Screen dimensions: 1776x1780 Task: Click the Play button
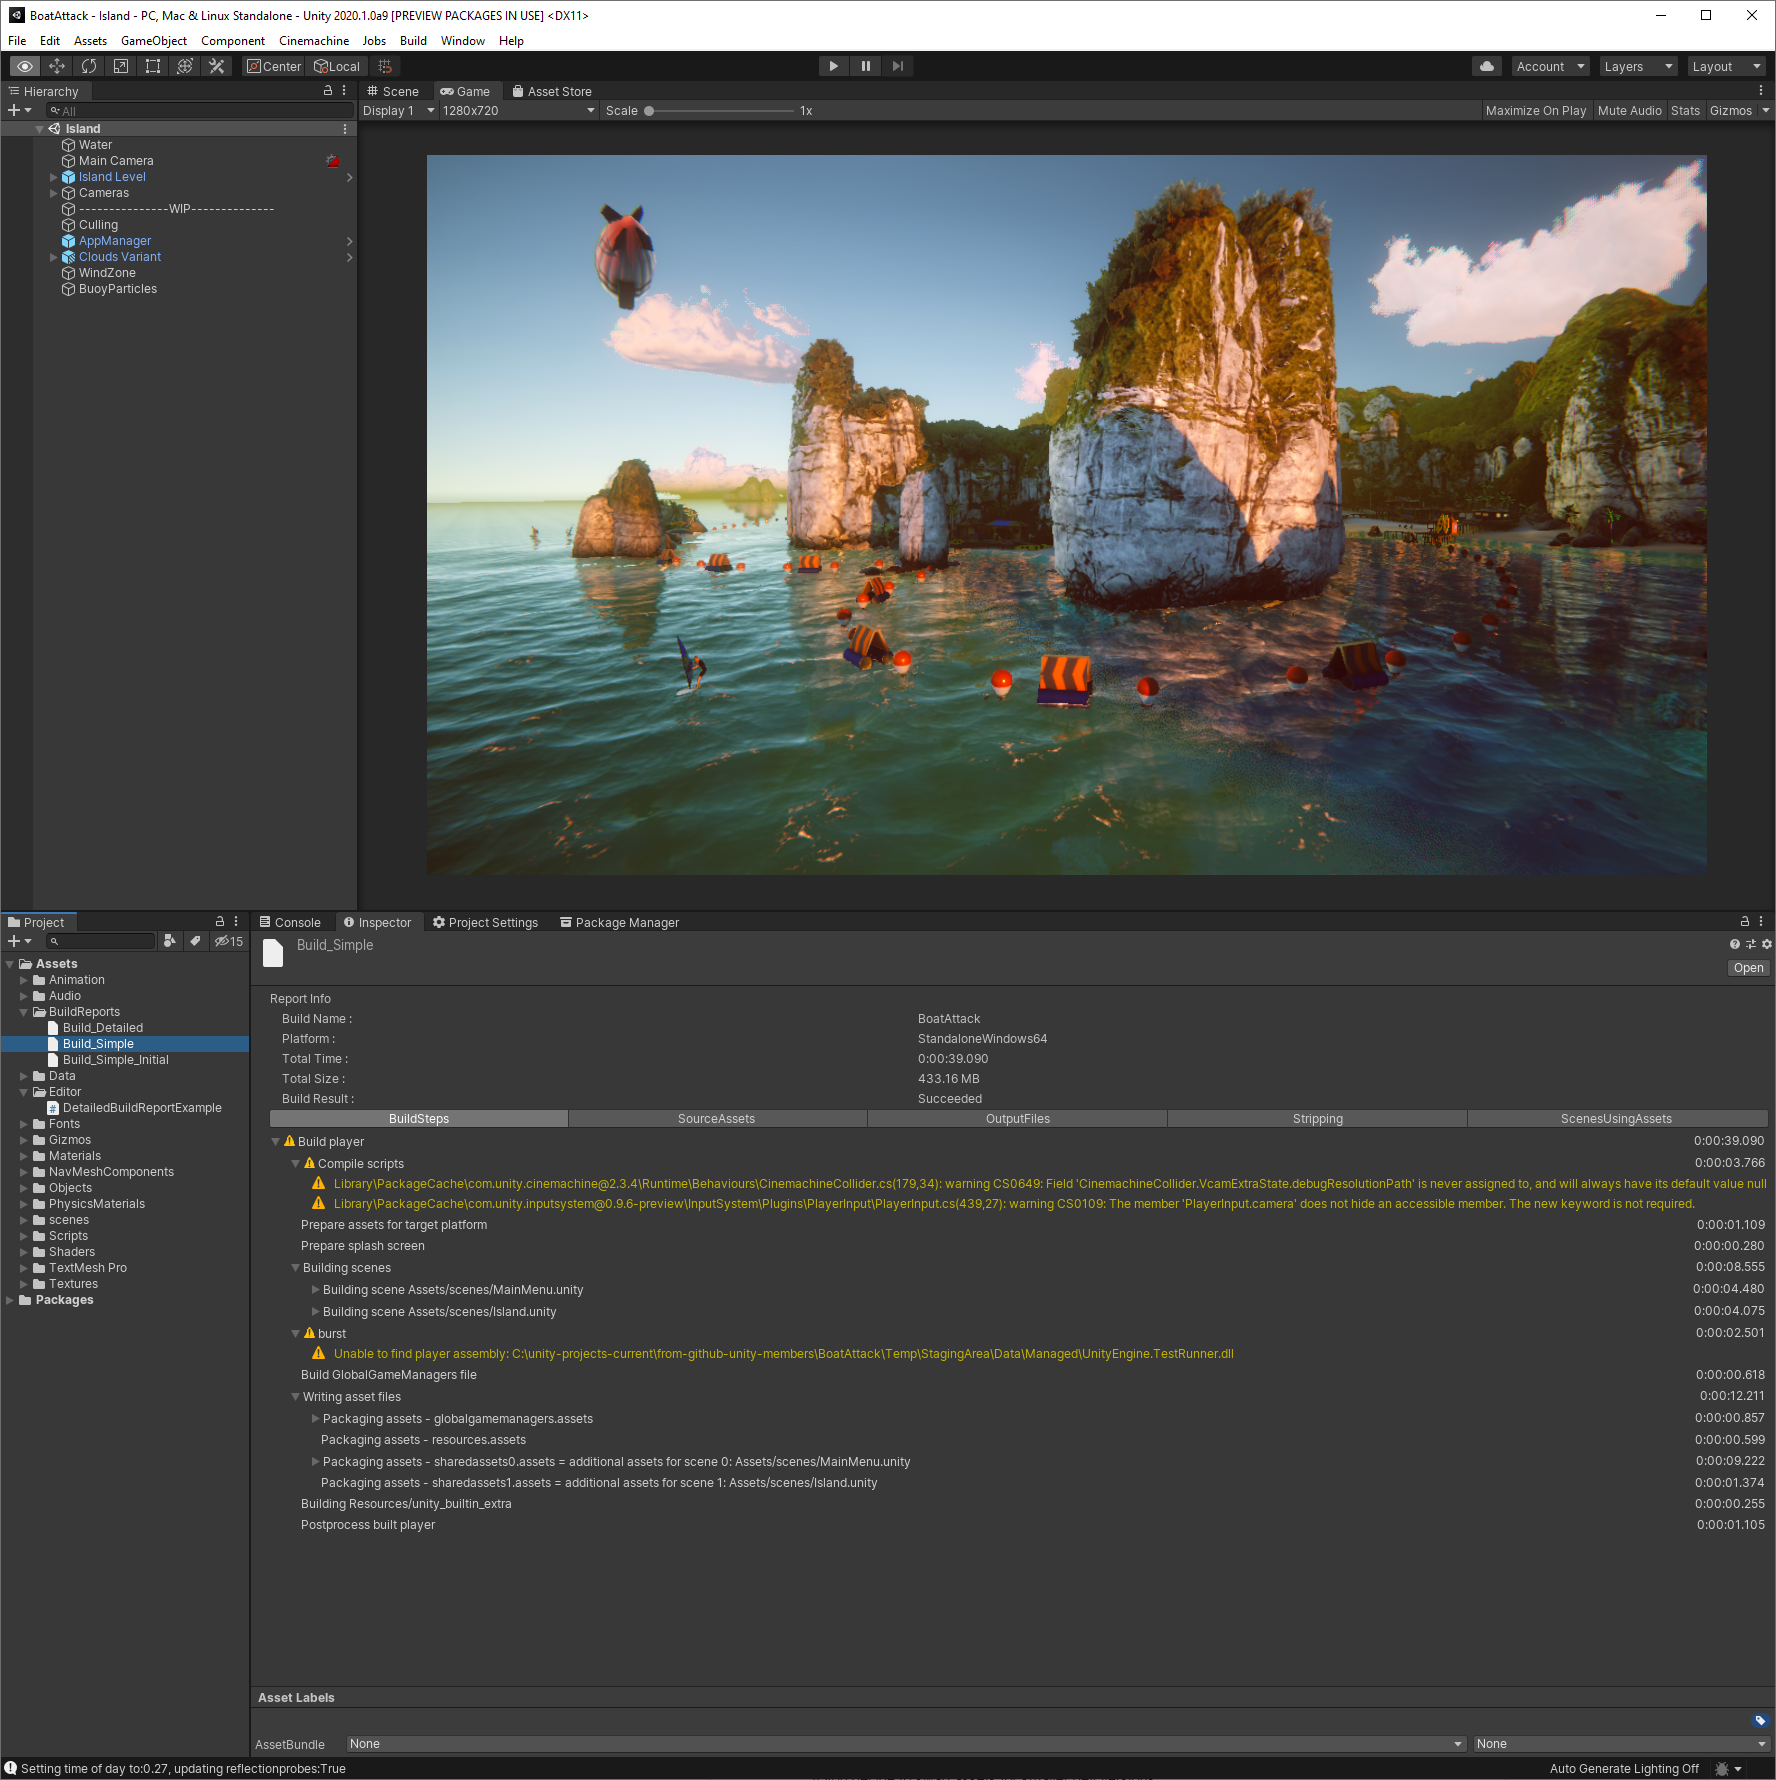point(833,66)
